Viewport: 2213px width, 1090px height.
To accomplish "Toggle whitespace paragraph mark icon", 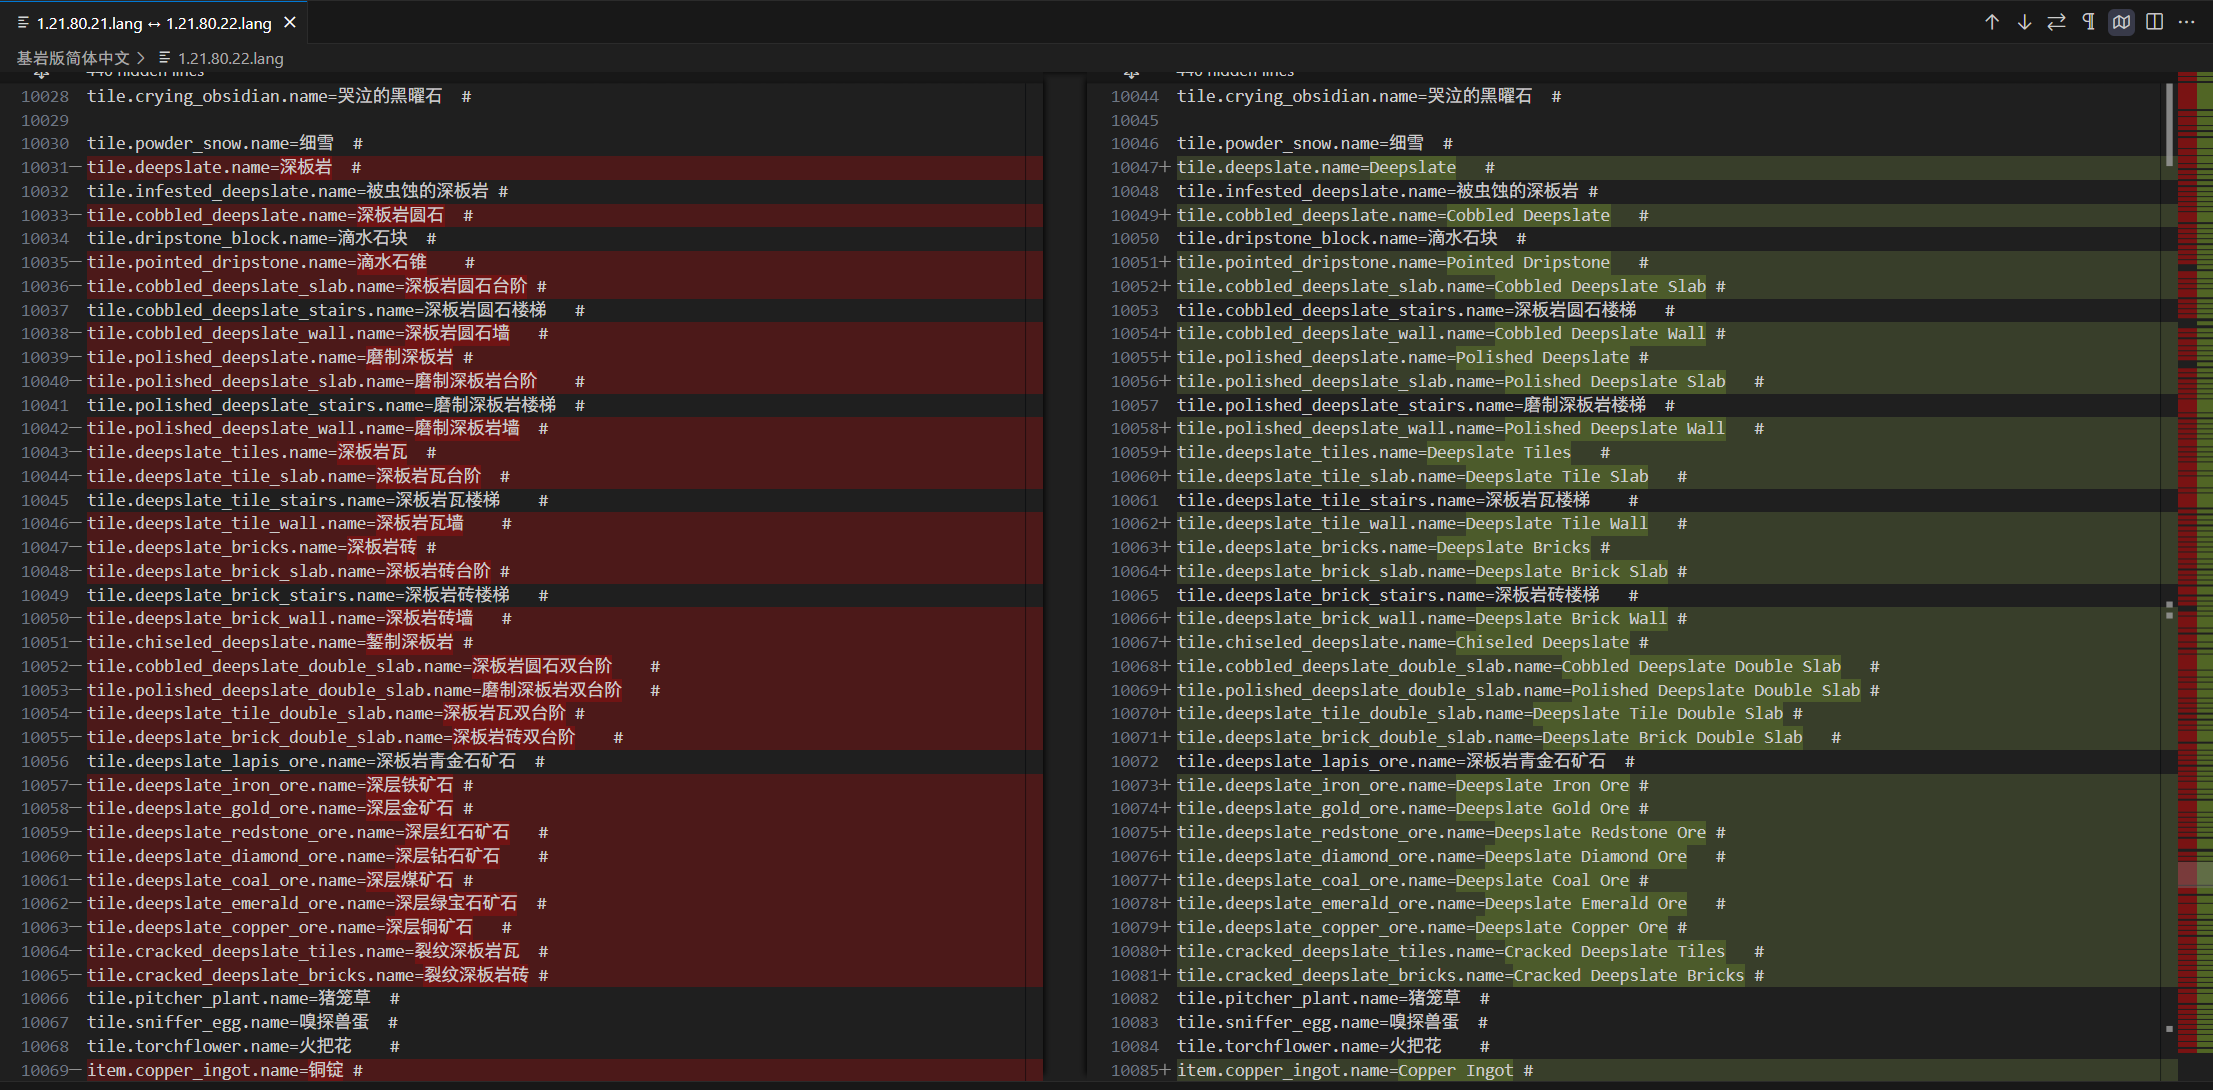I will [x=2088, y=22].
